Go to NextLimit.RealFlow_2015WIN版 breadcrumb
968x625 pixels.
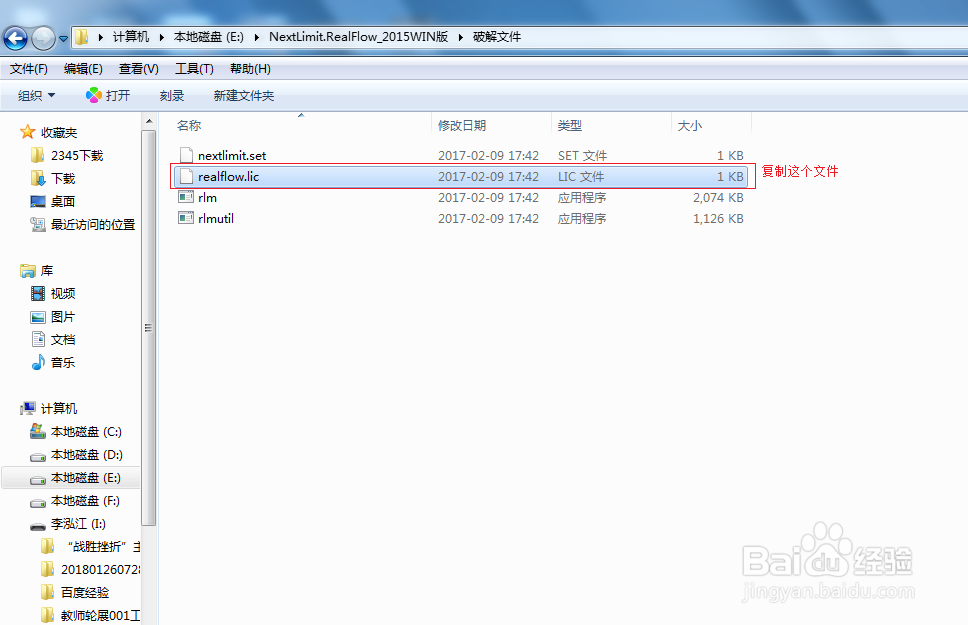pyautogui.click(x=359, y=37)
